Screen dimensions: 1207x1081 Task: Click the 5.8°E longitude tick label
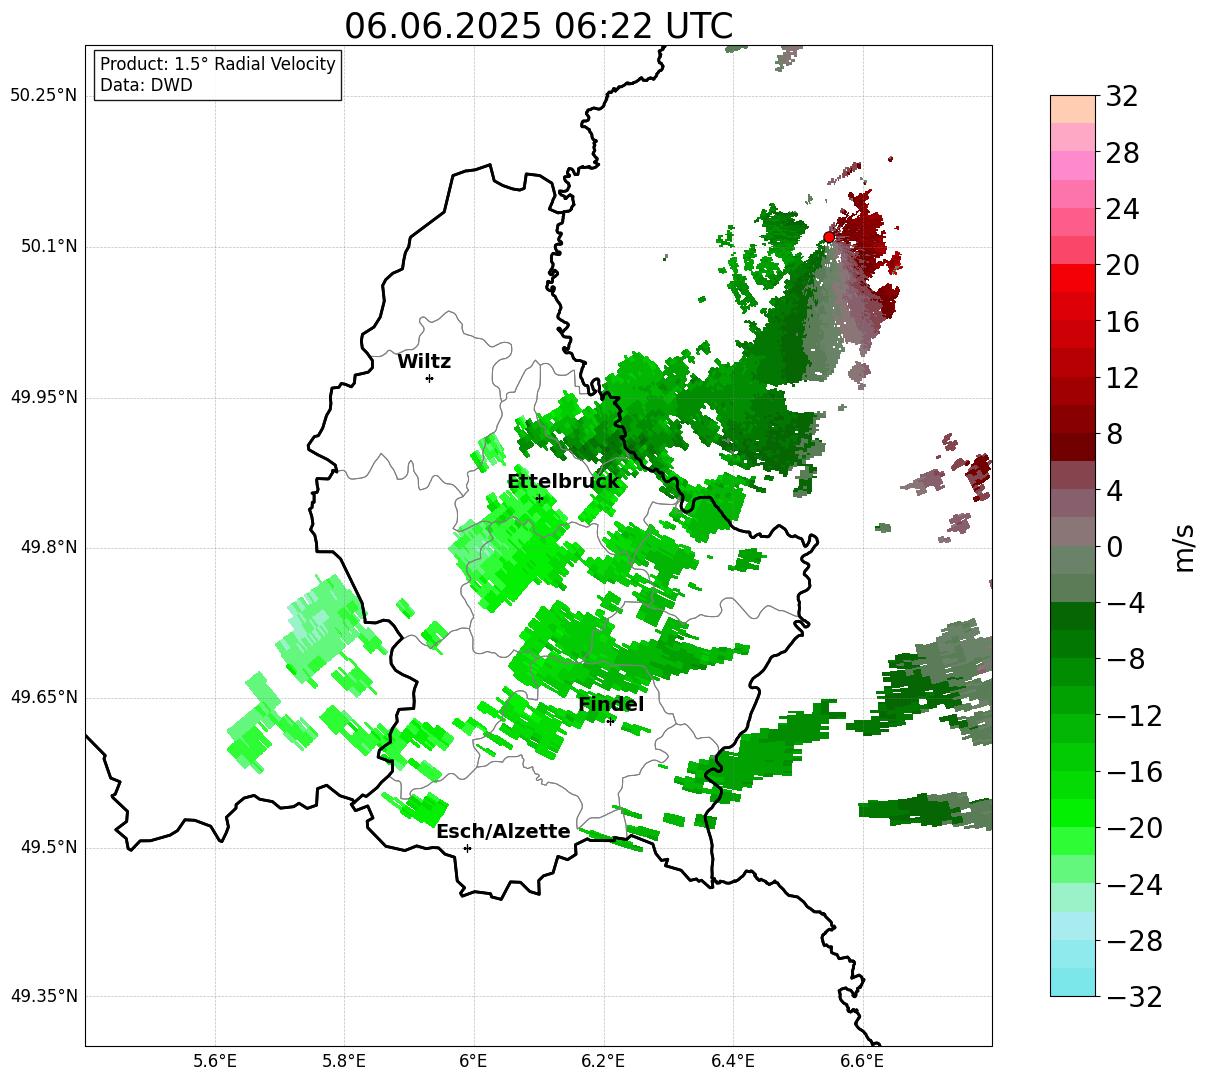pyautogui.click(x=344, y=1061)
